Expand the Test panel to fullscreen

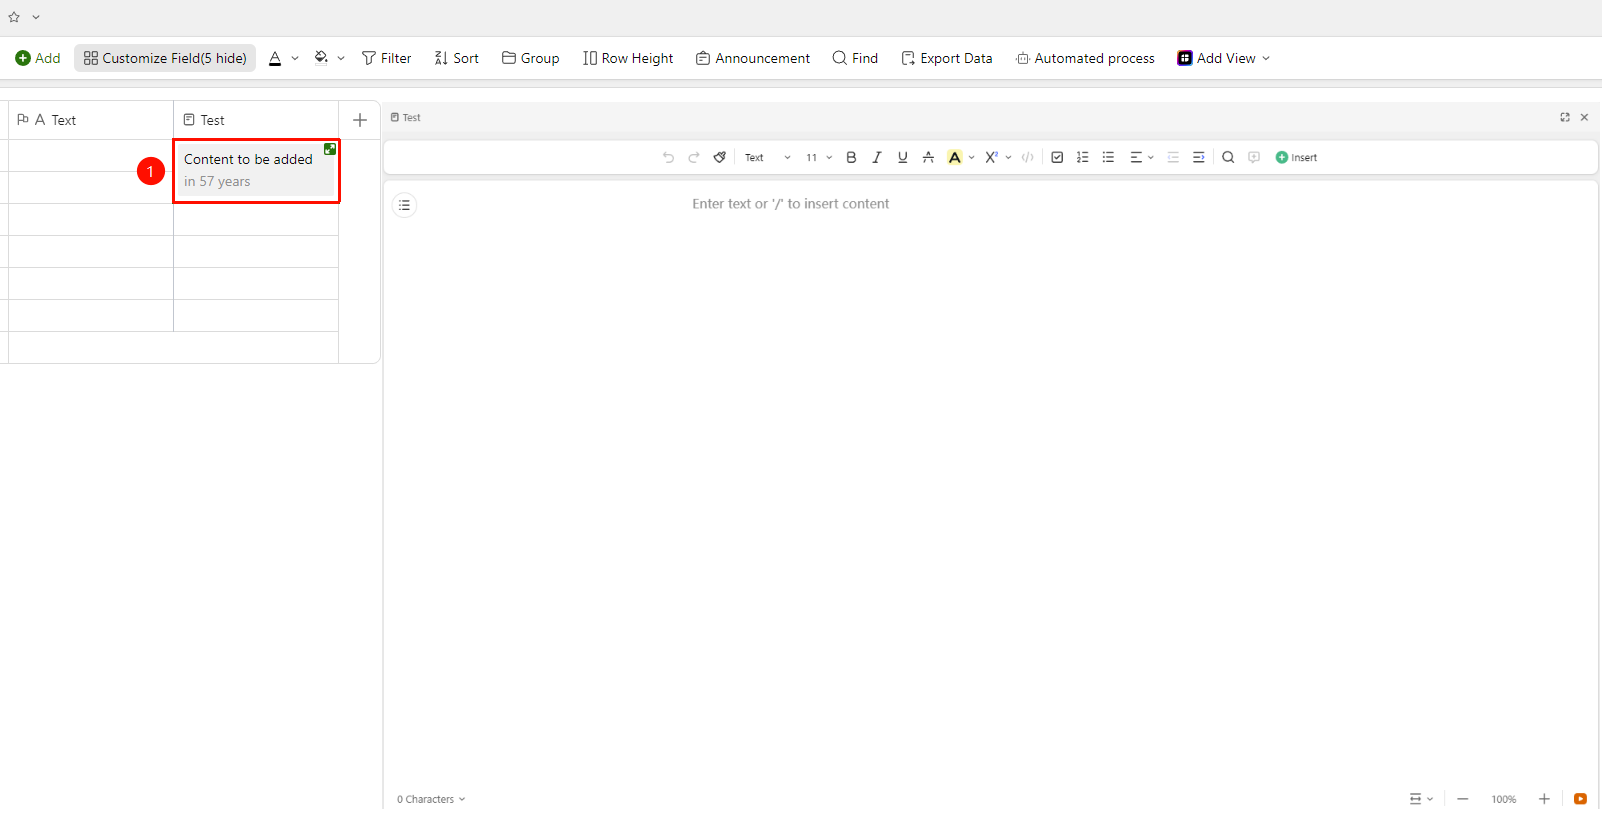click(1565, 117)
